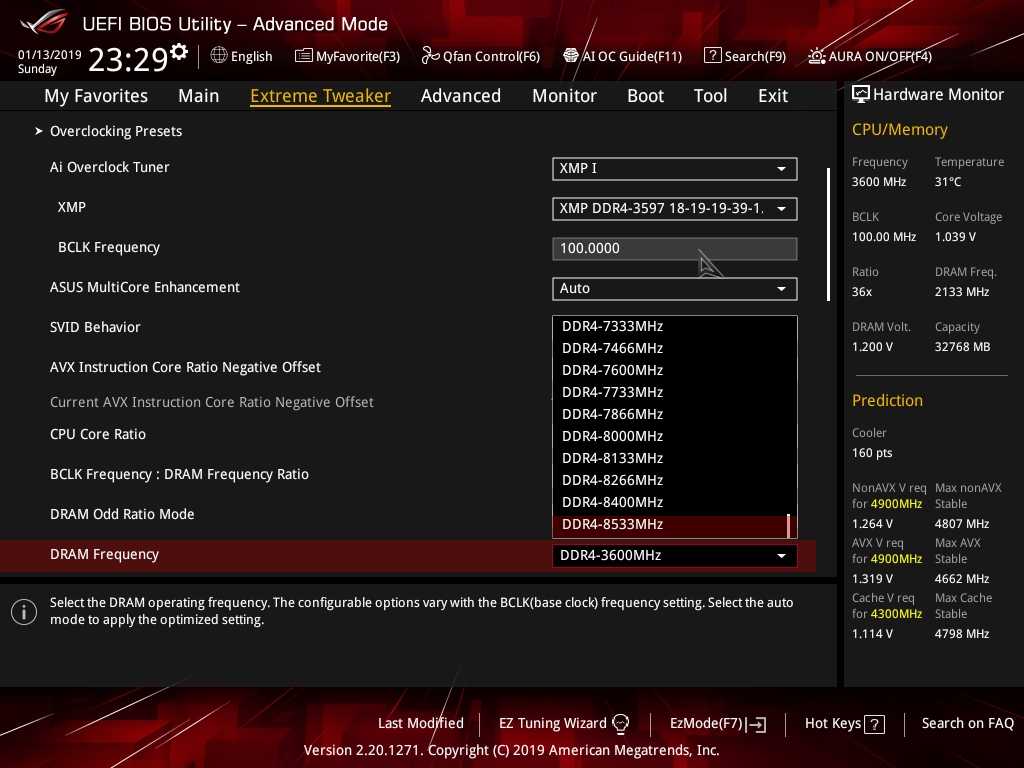This screenshot has width=1024, height=768.
Task: Toggle AURA ON/OFF(F4) lighting icon
Action: [x=817, y=56]
